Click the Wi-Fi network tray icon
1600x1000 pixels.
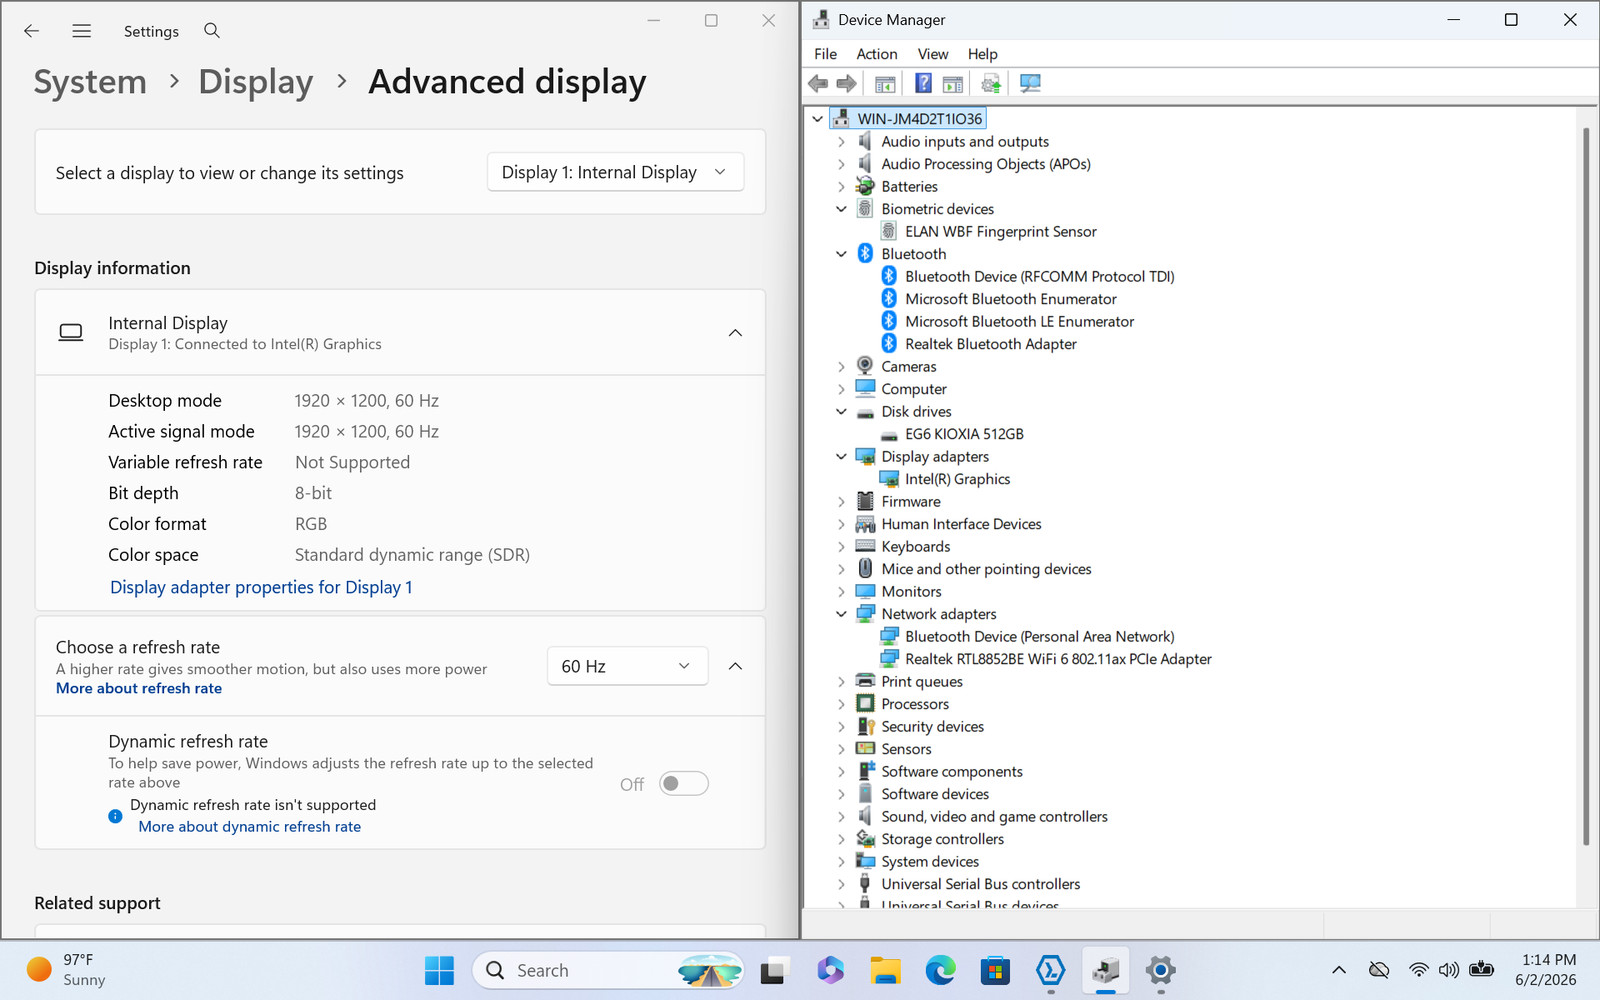tap(1418, 970)
